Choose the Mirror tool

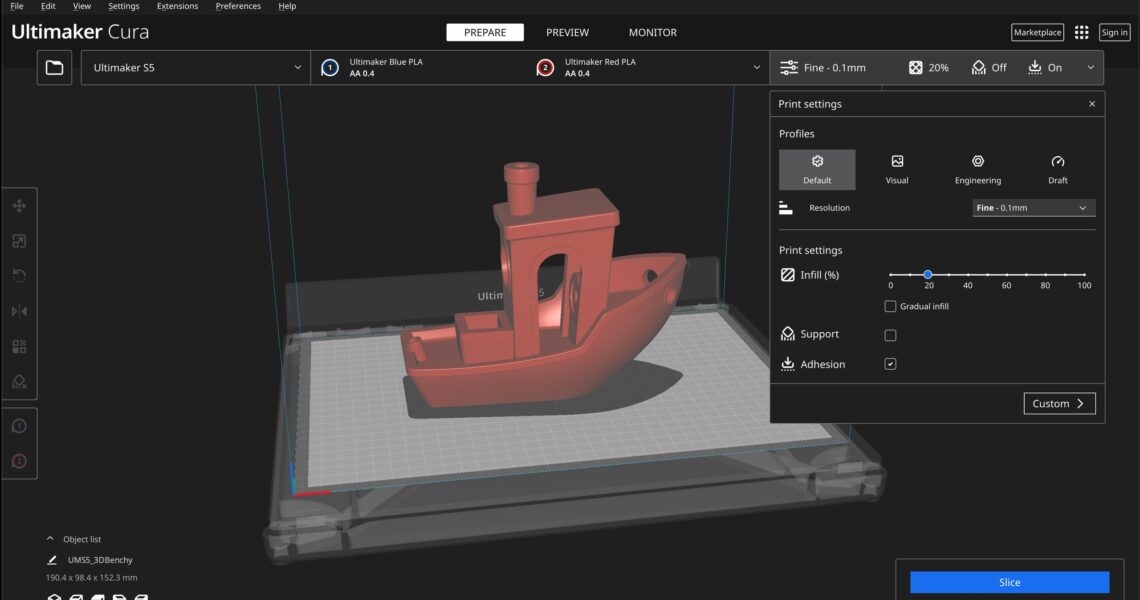pyautogui.click(x=19, y=311)
